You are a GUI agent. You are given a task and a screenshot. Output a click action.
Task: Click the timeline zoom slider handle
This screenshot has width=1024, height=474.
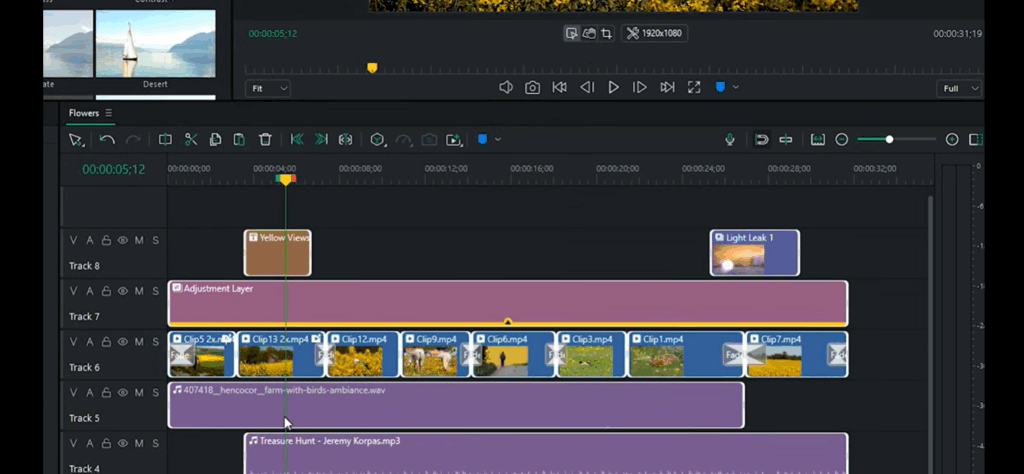tap(889, 140)
